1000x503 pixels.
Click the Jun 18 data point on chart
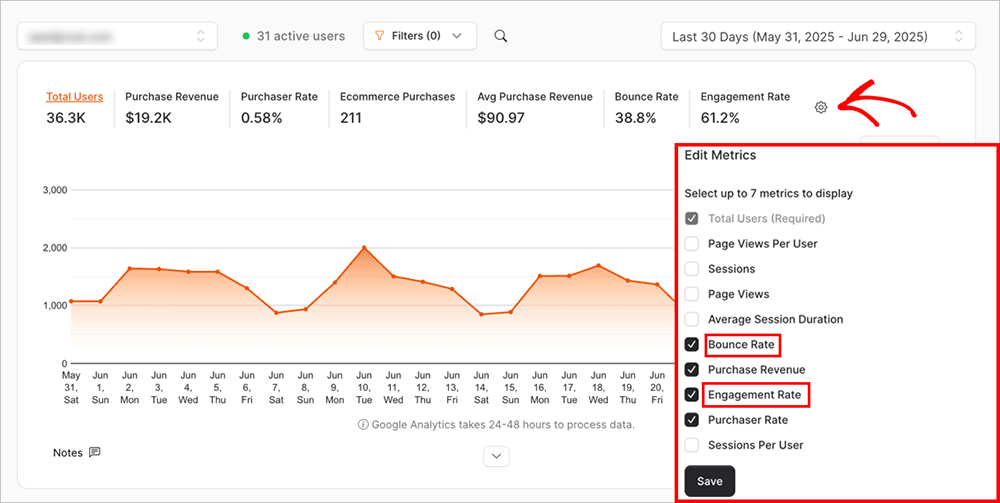click(x=598, y=265)
